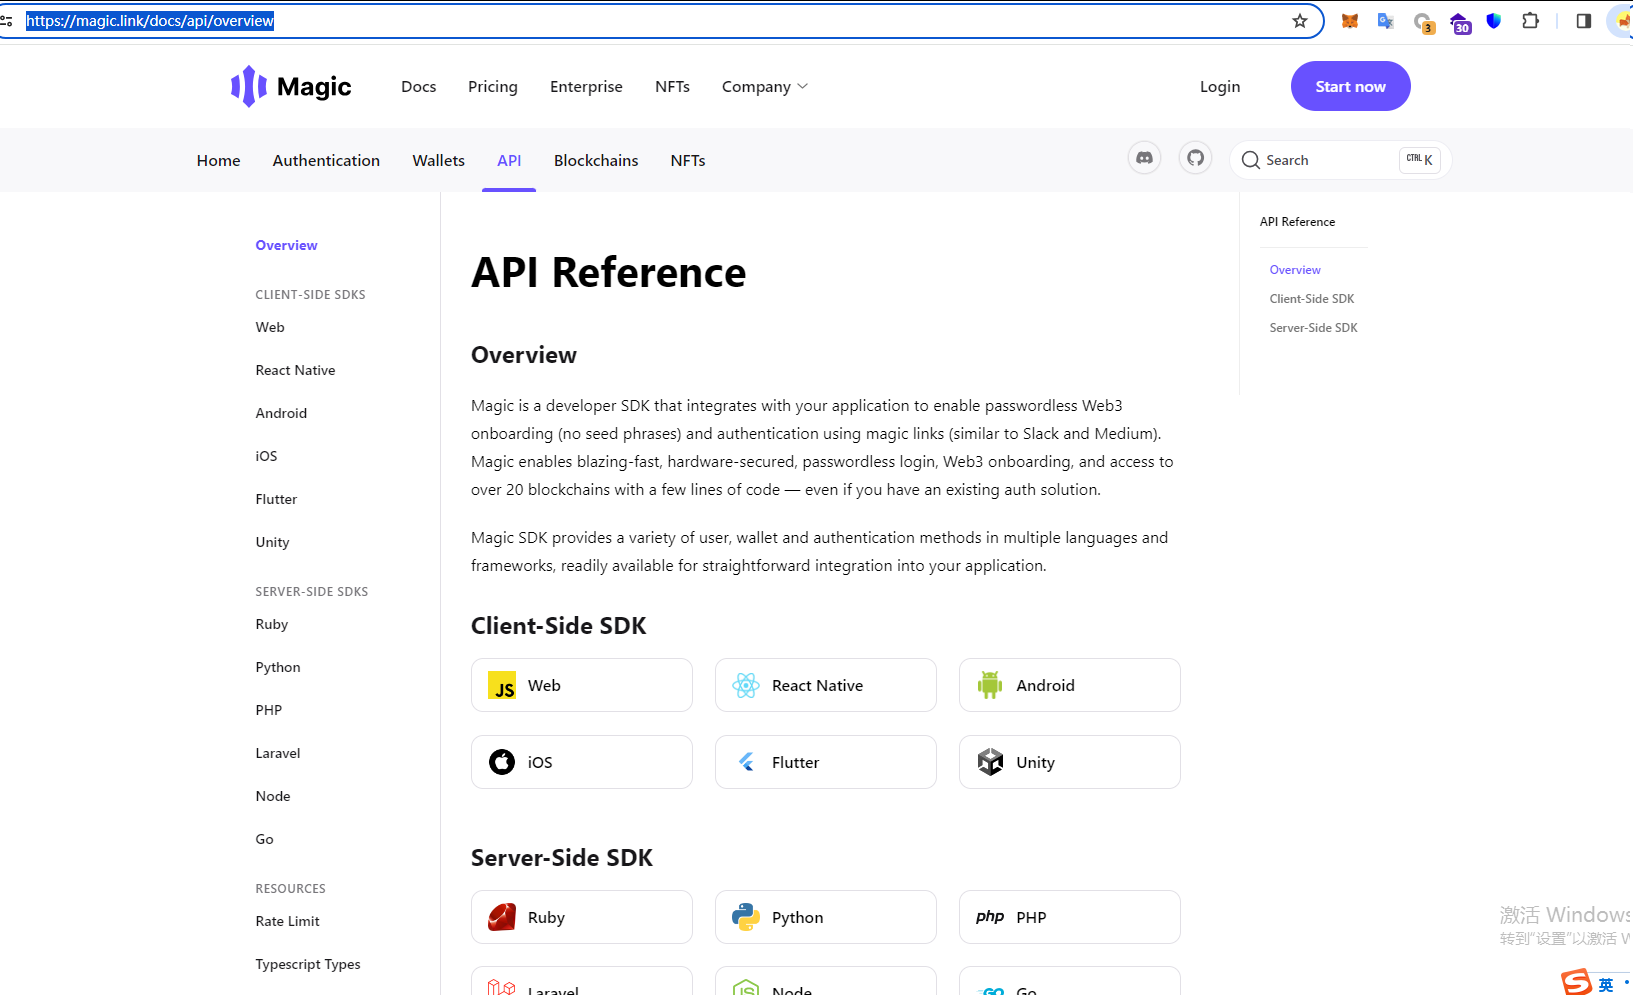
Task: Click the Magic logo
Action: click(x=291, y=87)
